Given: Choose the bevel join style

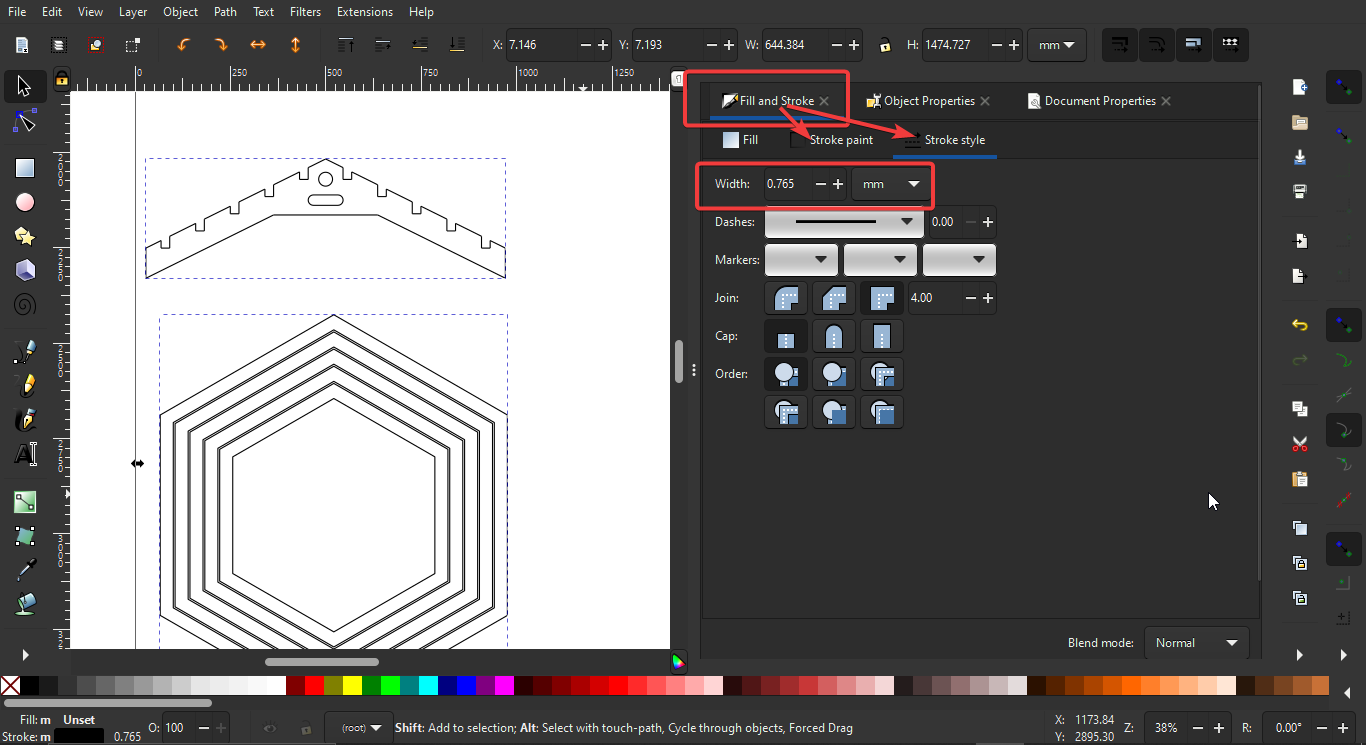Looking at the screenshot, I should (833, 298).
